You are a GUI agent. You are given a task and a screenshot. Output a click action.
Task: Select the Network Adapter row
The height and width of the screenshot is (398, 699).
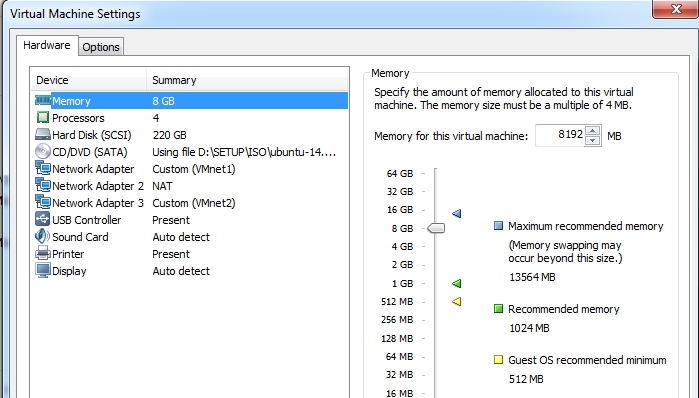pos(190,169)
